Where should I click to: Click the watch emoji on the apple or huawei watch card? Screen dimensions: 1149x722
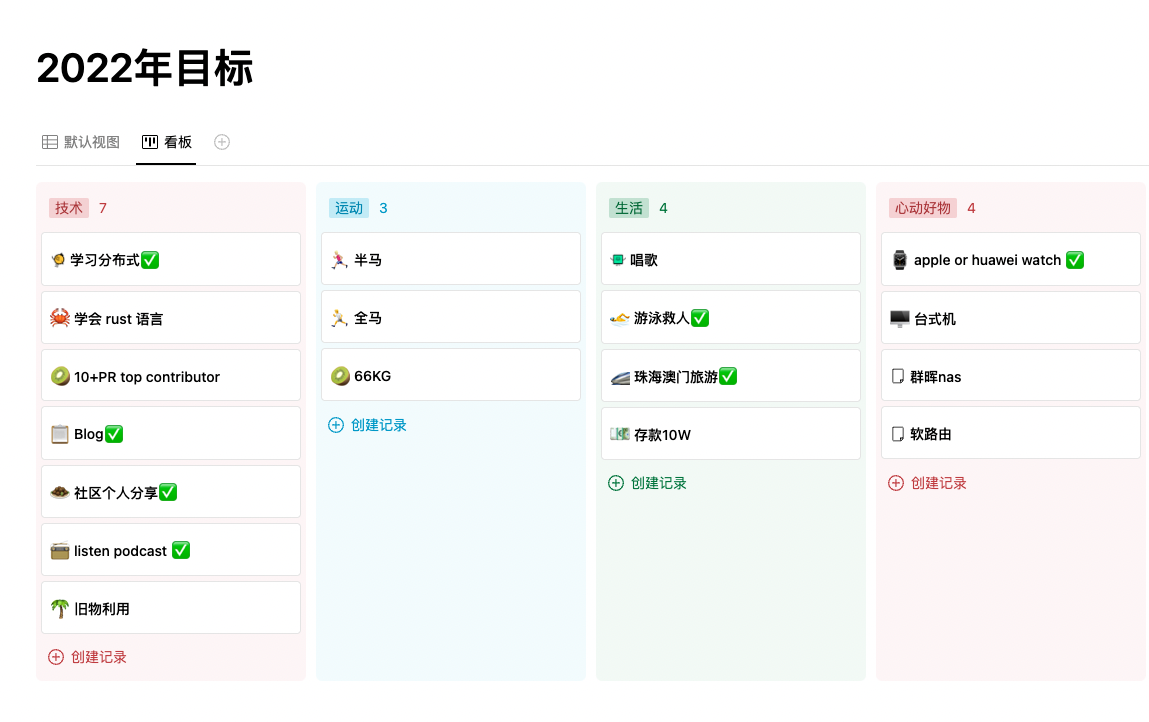(x=898, y=258)
